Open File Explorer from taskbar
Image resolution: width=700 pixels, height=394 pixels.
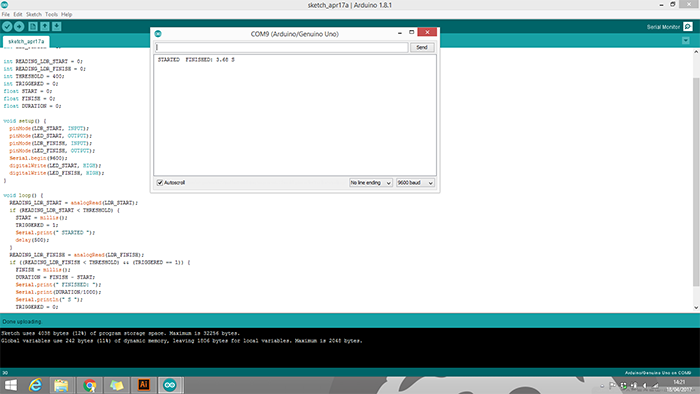pyautogui.click(x=61, y=385)
